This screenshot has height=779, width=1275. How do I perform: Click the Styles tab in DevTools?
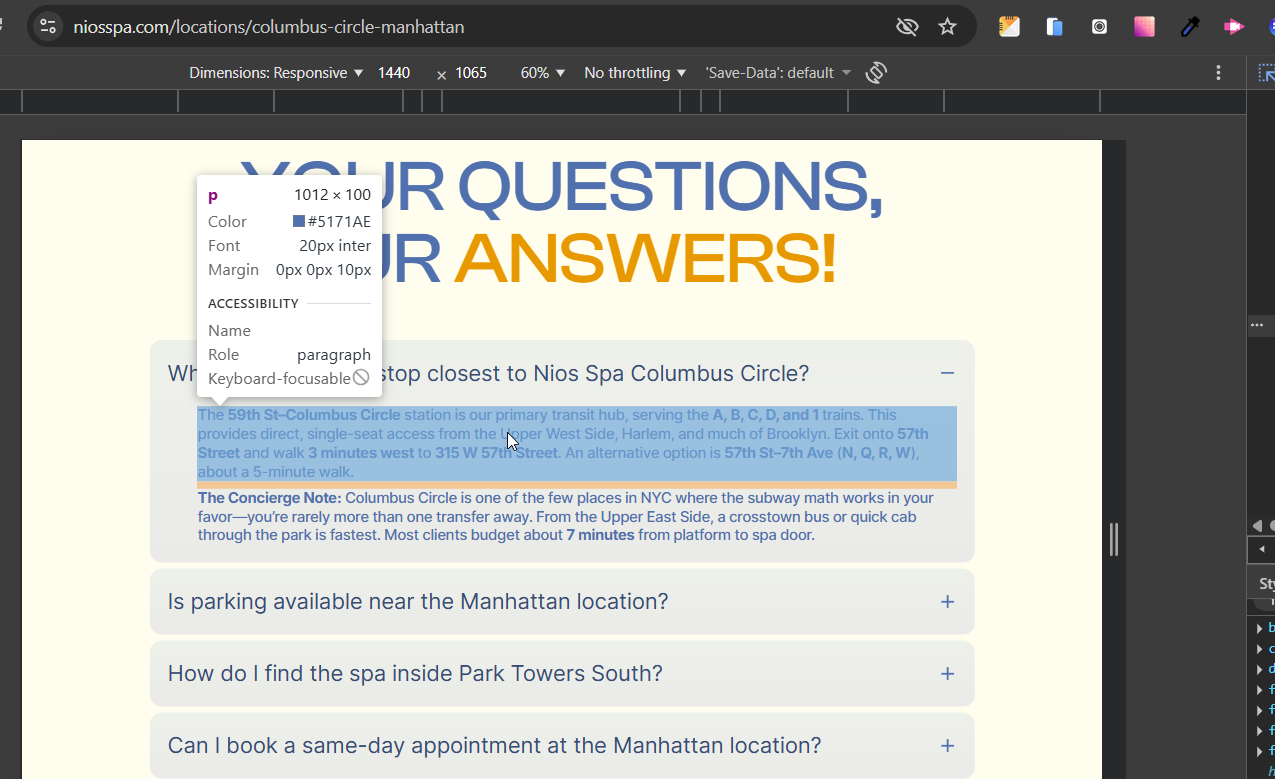pos(1266,583)
